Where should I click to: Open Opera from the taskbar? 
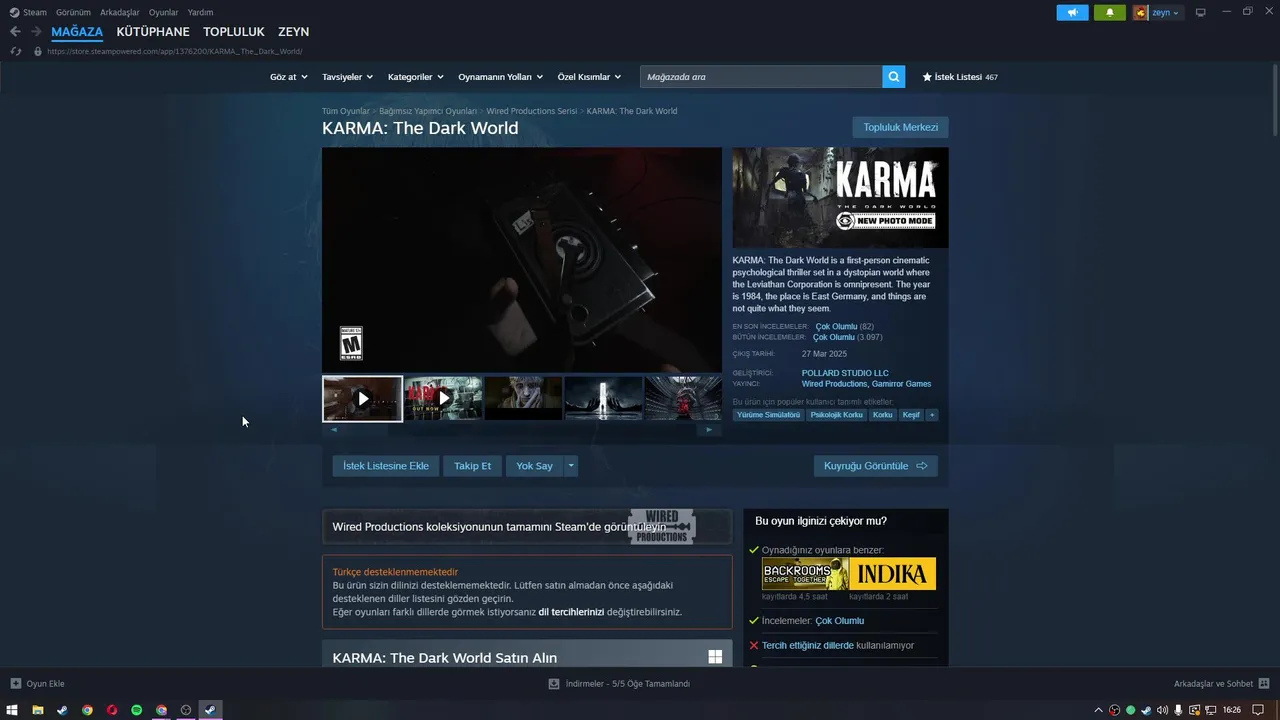tap(112, 710)
